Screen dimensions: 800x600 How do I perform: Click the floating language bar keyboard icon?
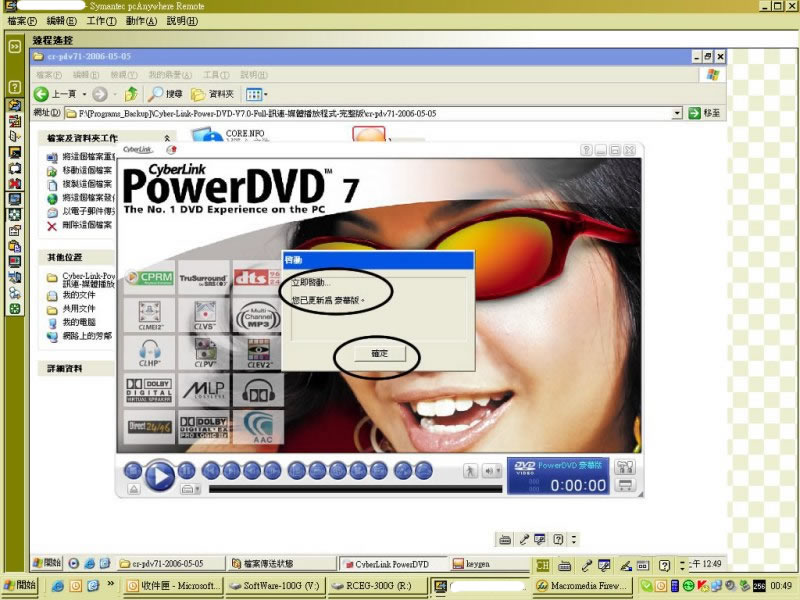505,539
